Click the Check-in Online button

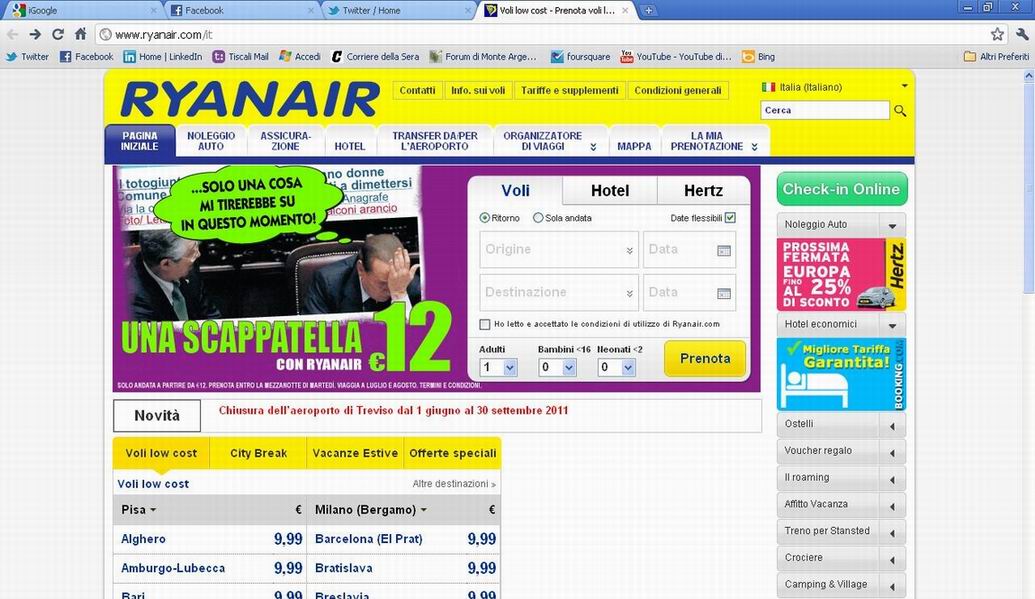click(842, 190)
